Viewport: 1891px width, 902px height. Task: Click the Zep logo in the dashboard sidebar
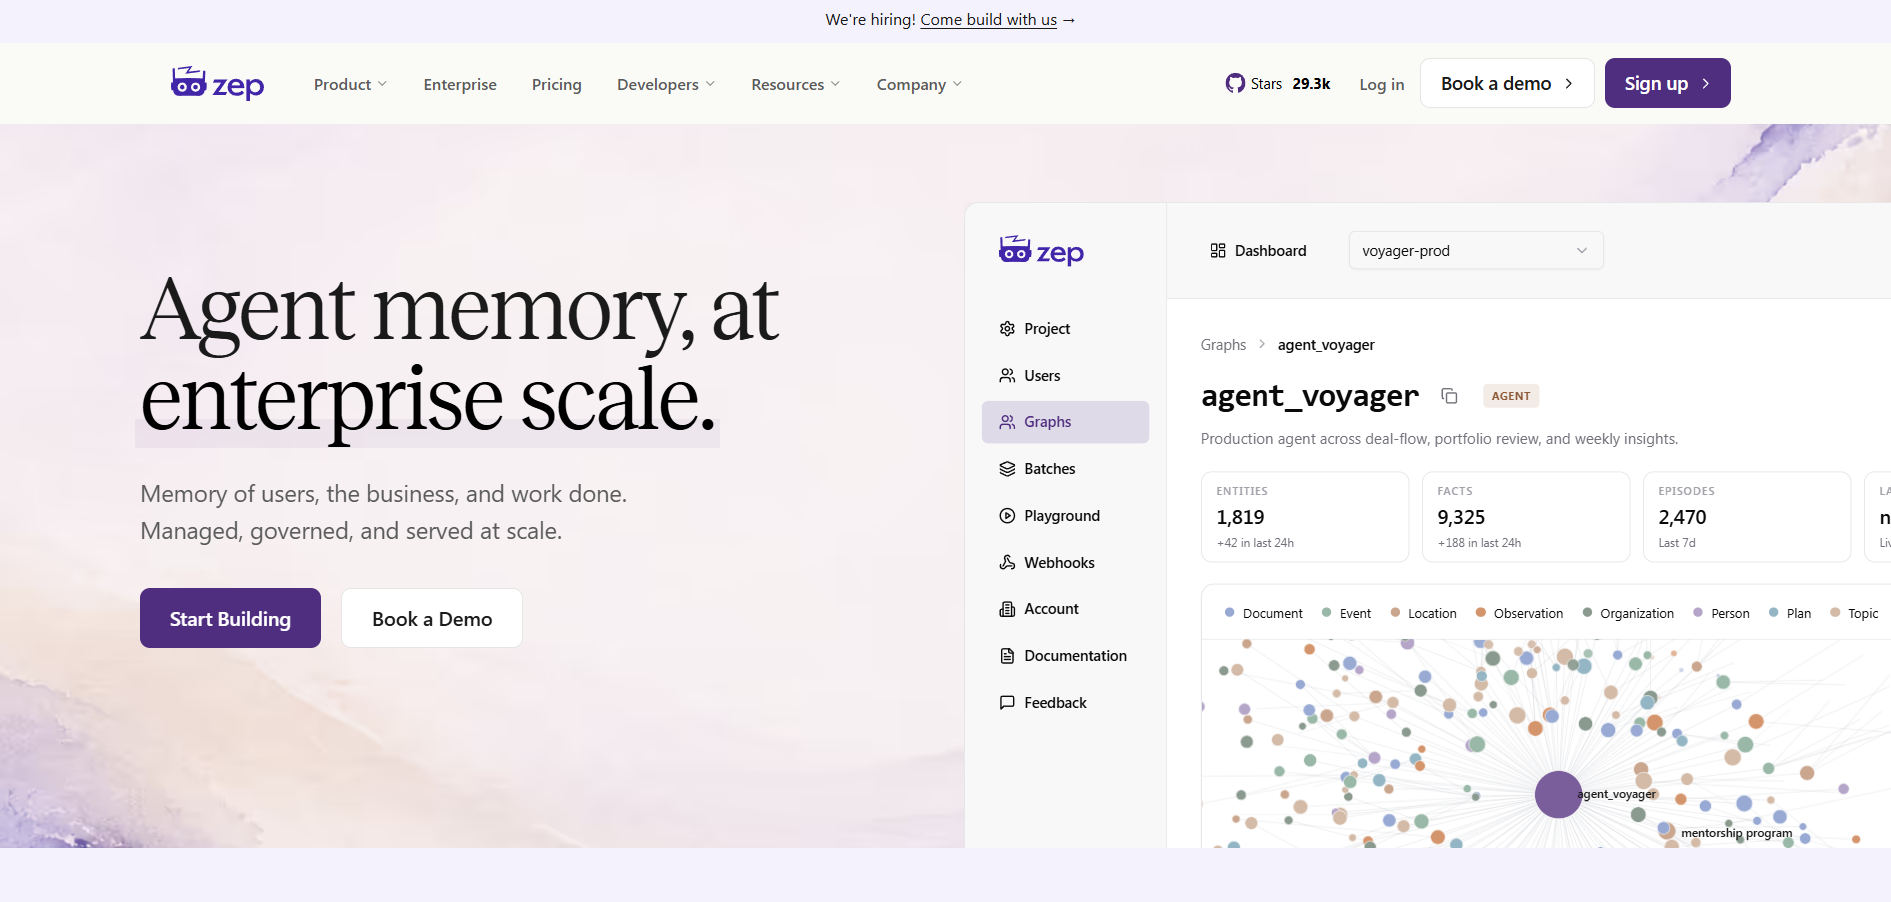[1041, 250]
